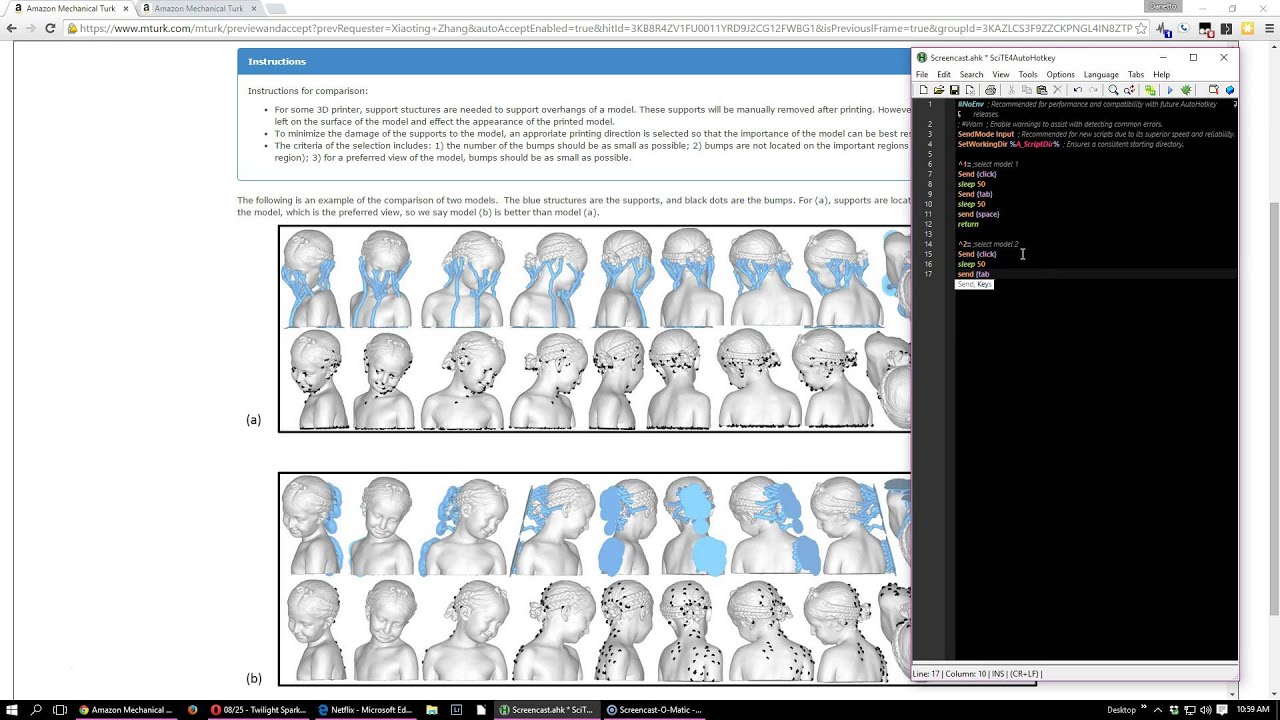1280x720 pixels.
Task: Open File menu in SciTE
Action: [x=922, y=74]
